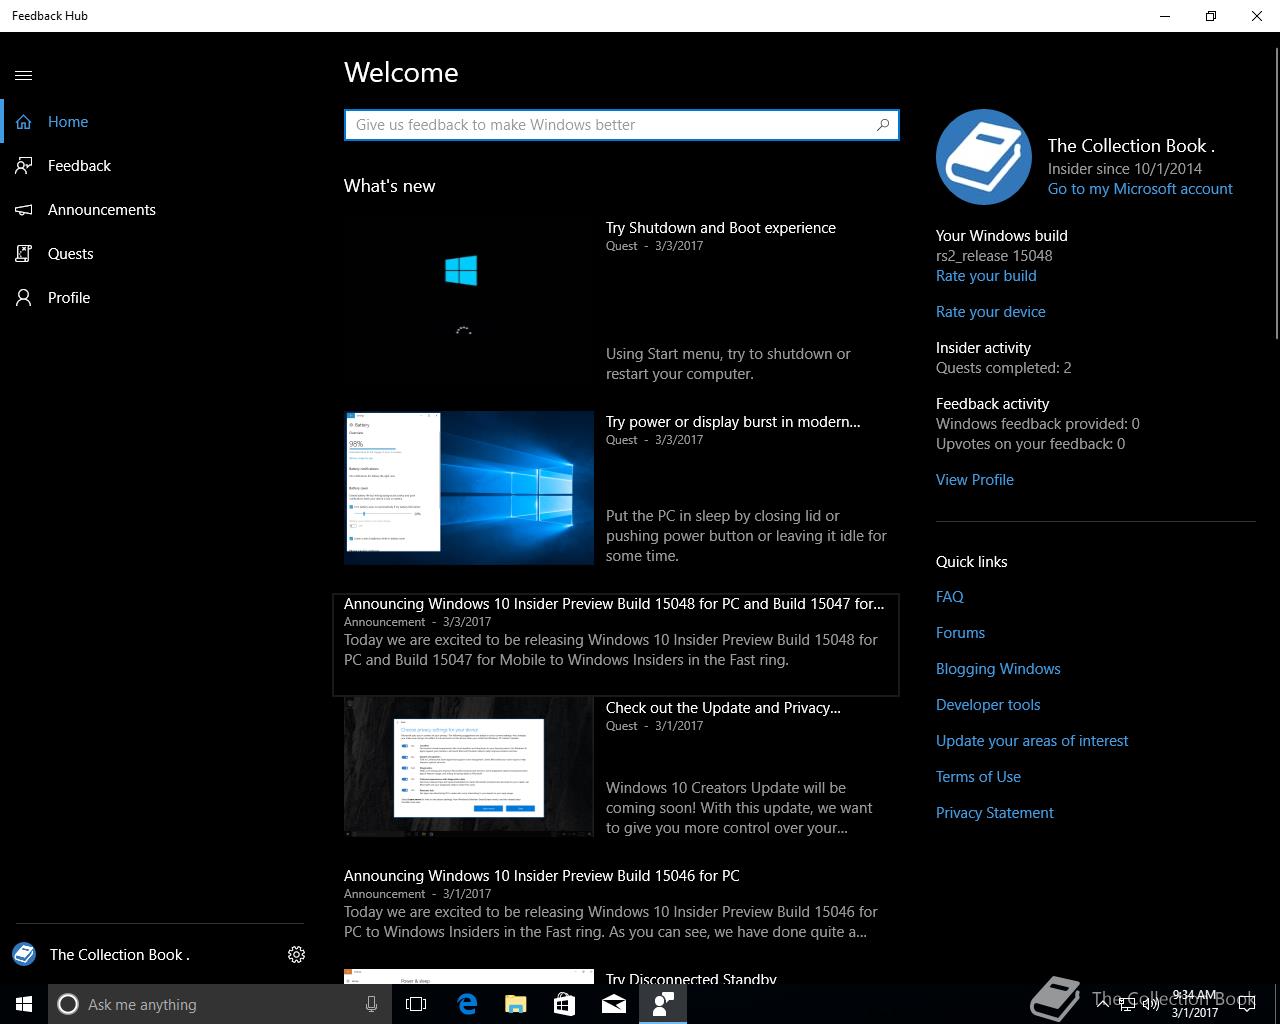
Task: Open Task View on taskbar
Action: pyautogui.click(x=416, y=1004)
